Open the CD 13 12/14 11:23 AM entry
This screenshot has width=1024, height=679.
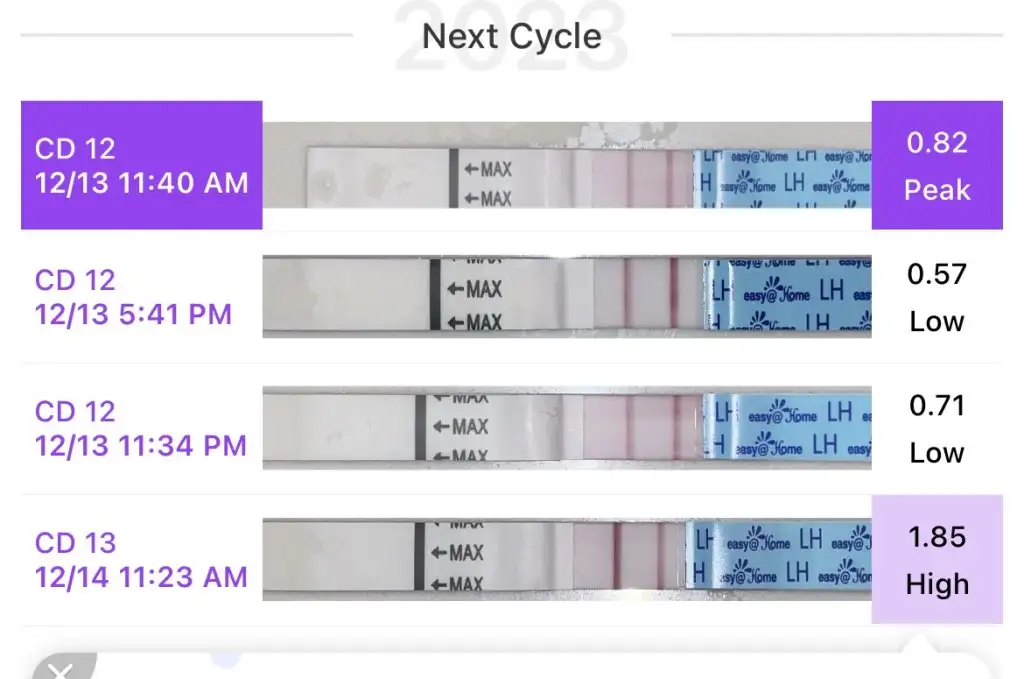[140, 560]
